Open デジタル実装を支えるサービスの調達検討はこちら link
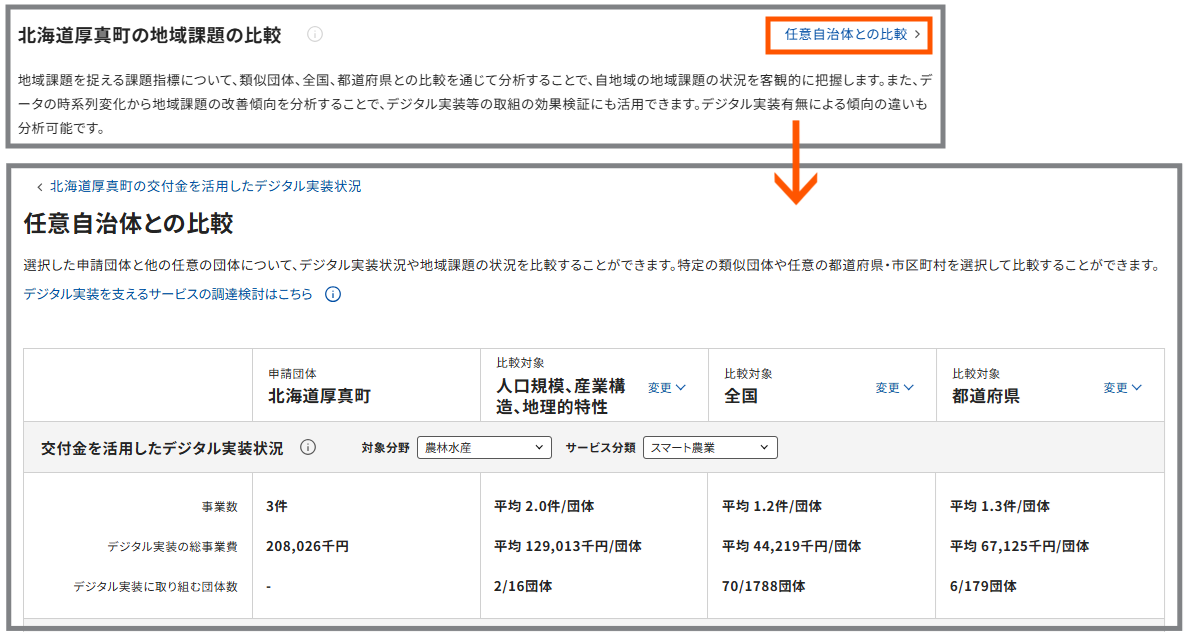This screenshot has width=1187, height=632. tap(167, 295)
